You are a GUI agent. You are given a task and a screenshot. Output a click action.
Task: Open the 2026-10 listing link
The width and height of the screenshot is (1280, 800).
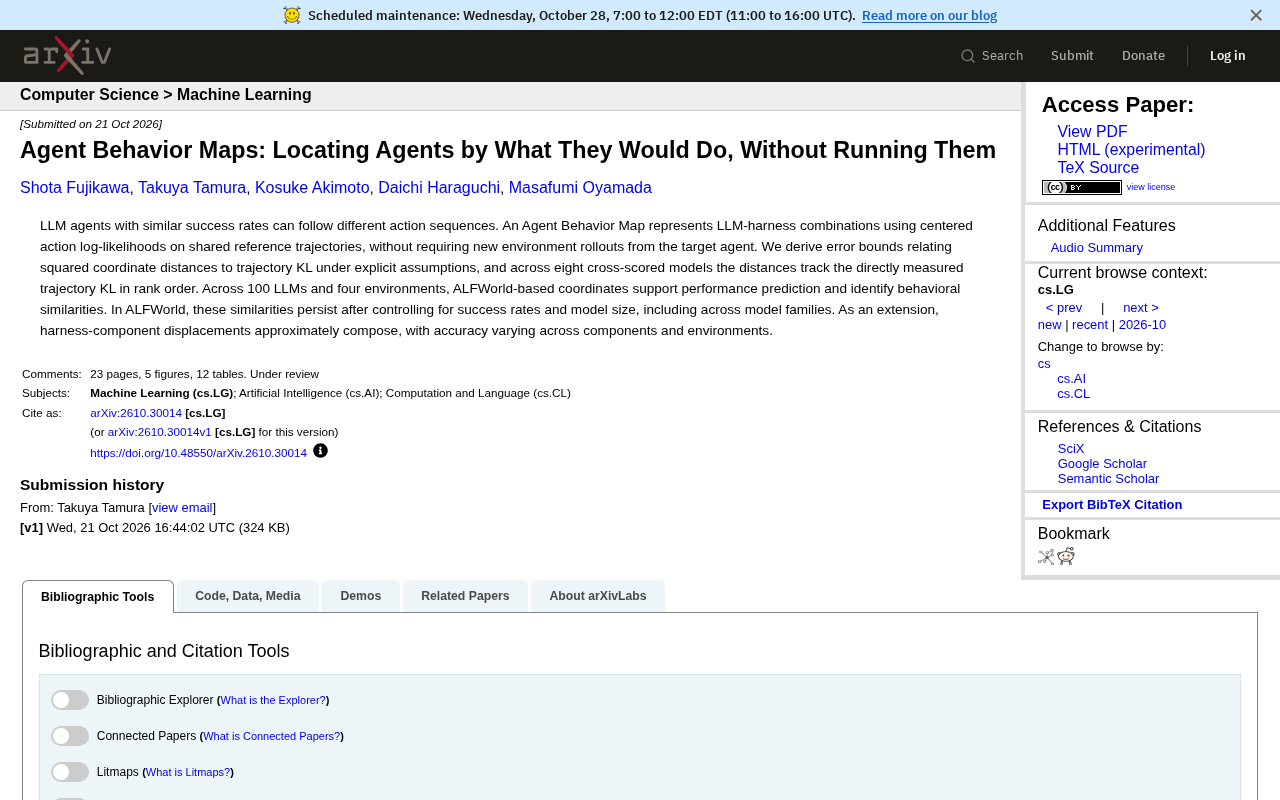tap(1142, 325)
